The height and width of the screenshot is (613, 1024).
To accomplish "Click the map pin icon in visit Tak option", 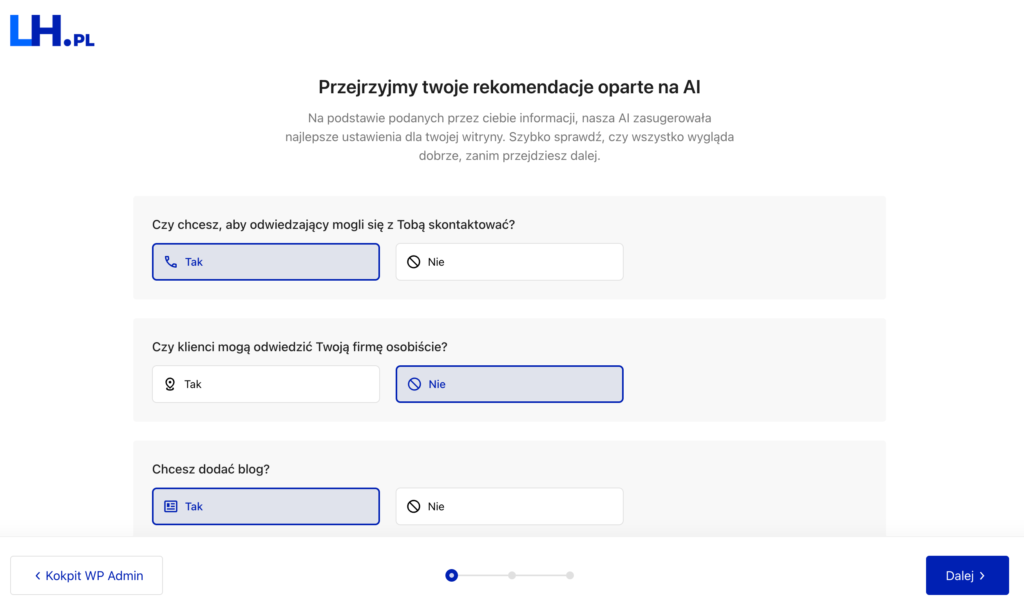I will [170, 384].
